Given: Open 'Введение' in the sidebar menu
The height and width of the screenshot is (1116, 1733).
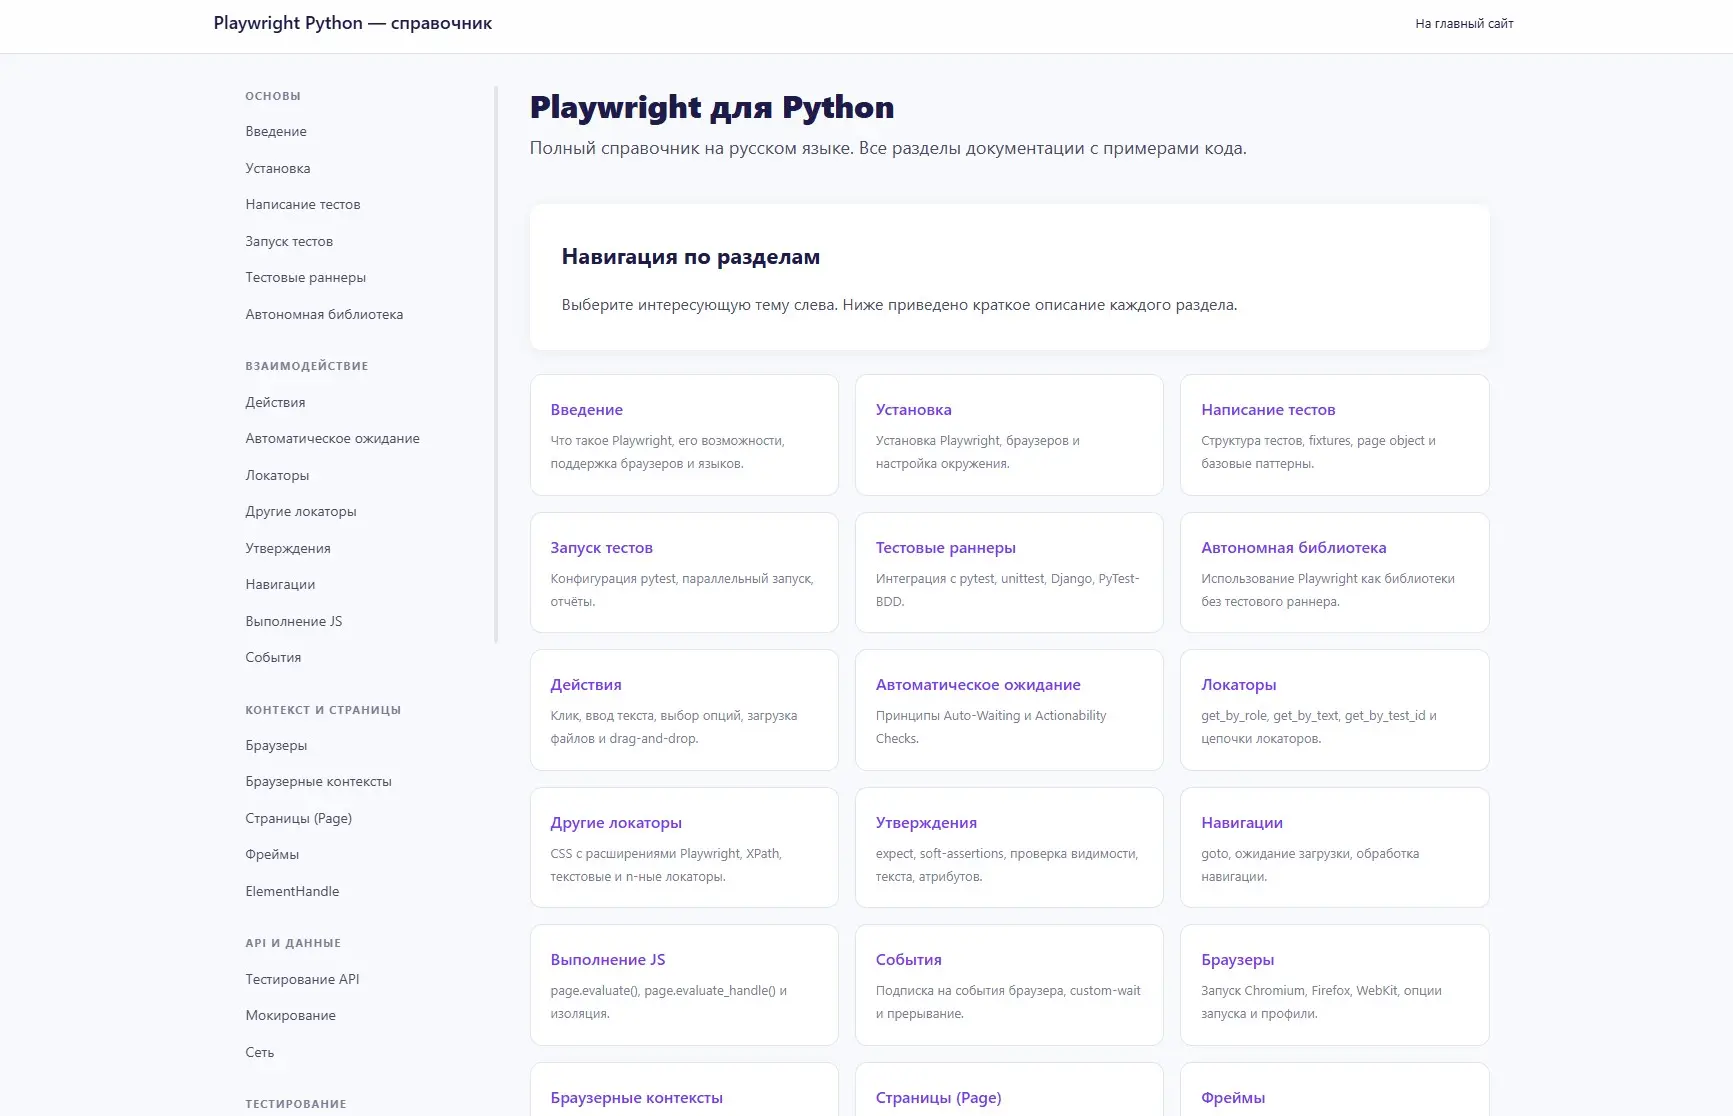Looking at the screenshot, I should pos(276,131).
